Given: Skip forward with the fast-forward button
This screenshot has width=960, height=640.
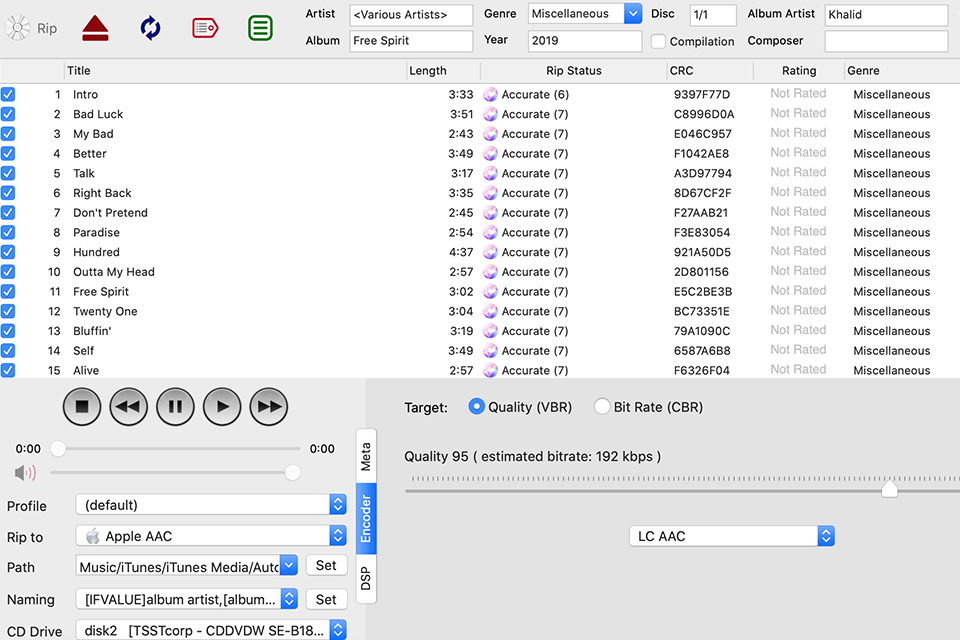Looking at the screenshot, I should 267,407.
